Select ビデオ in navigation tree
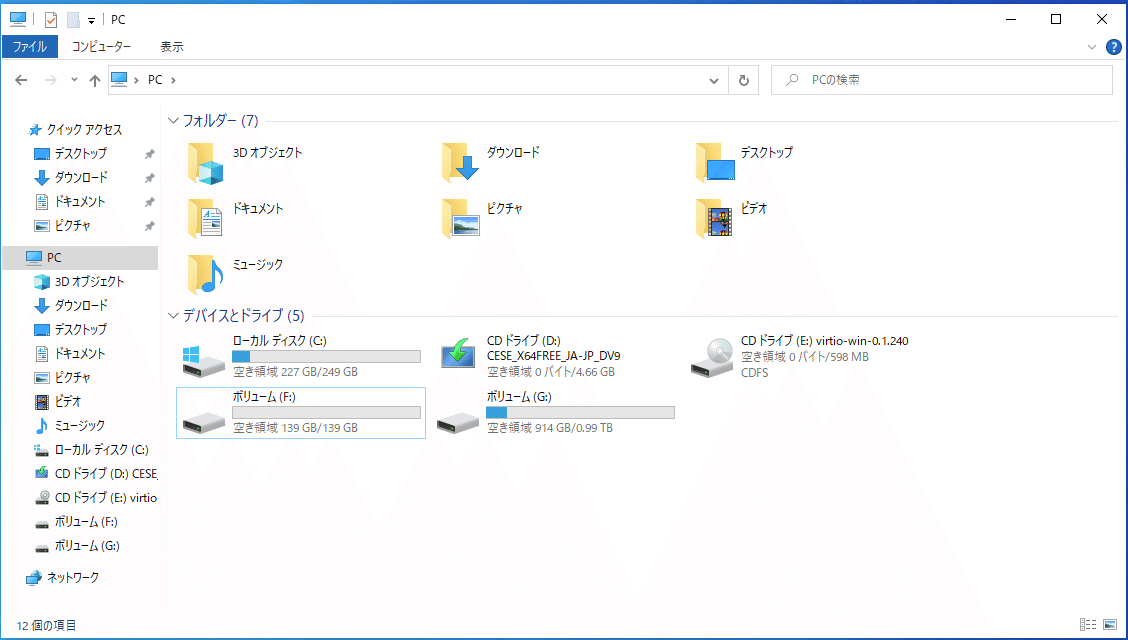Screen dimensions: 1128x640 click(68, 401)
